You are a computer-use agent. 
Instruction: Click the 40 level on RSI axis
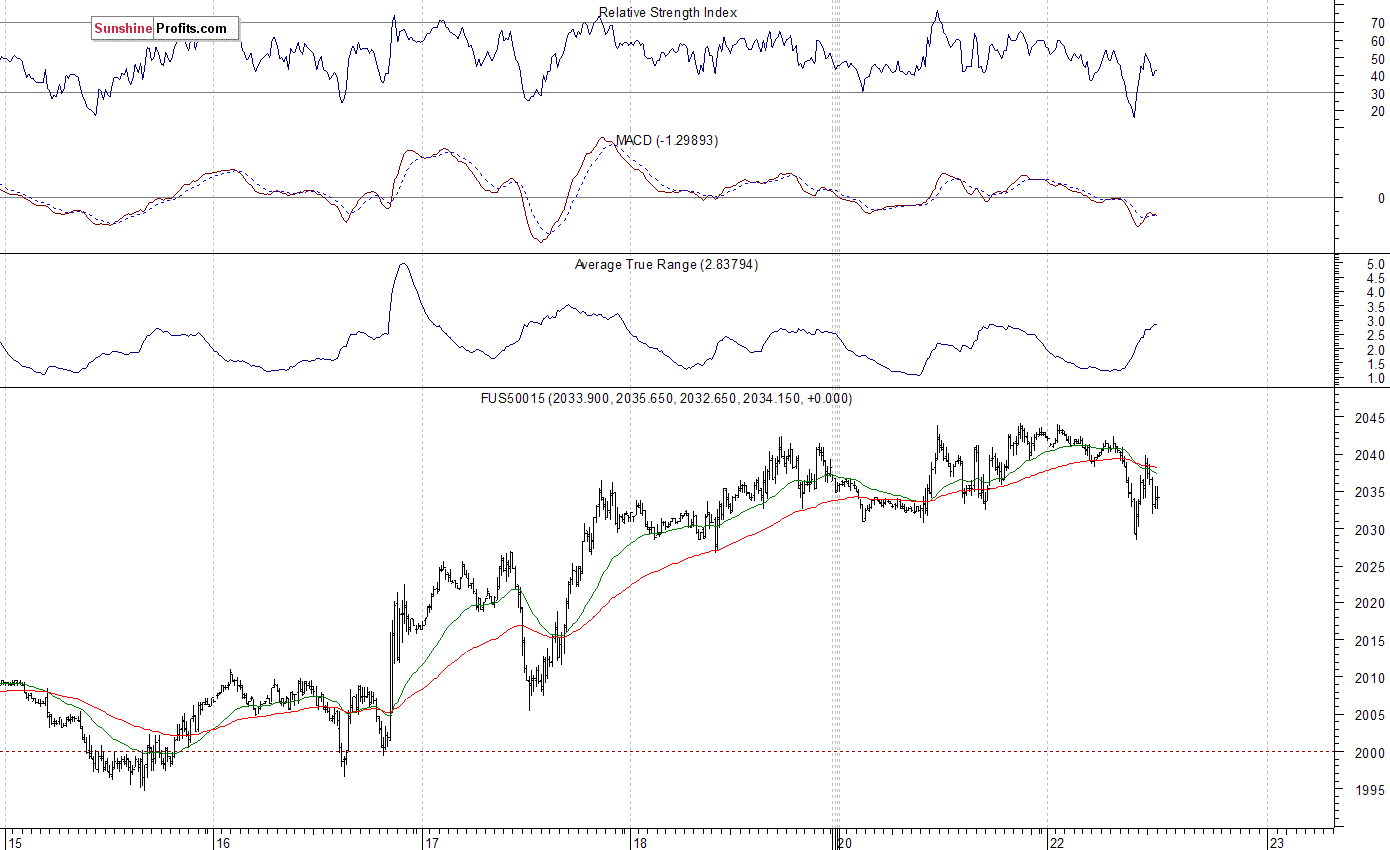1377,76
